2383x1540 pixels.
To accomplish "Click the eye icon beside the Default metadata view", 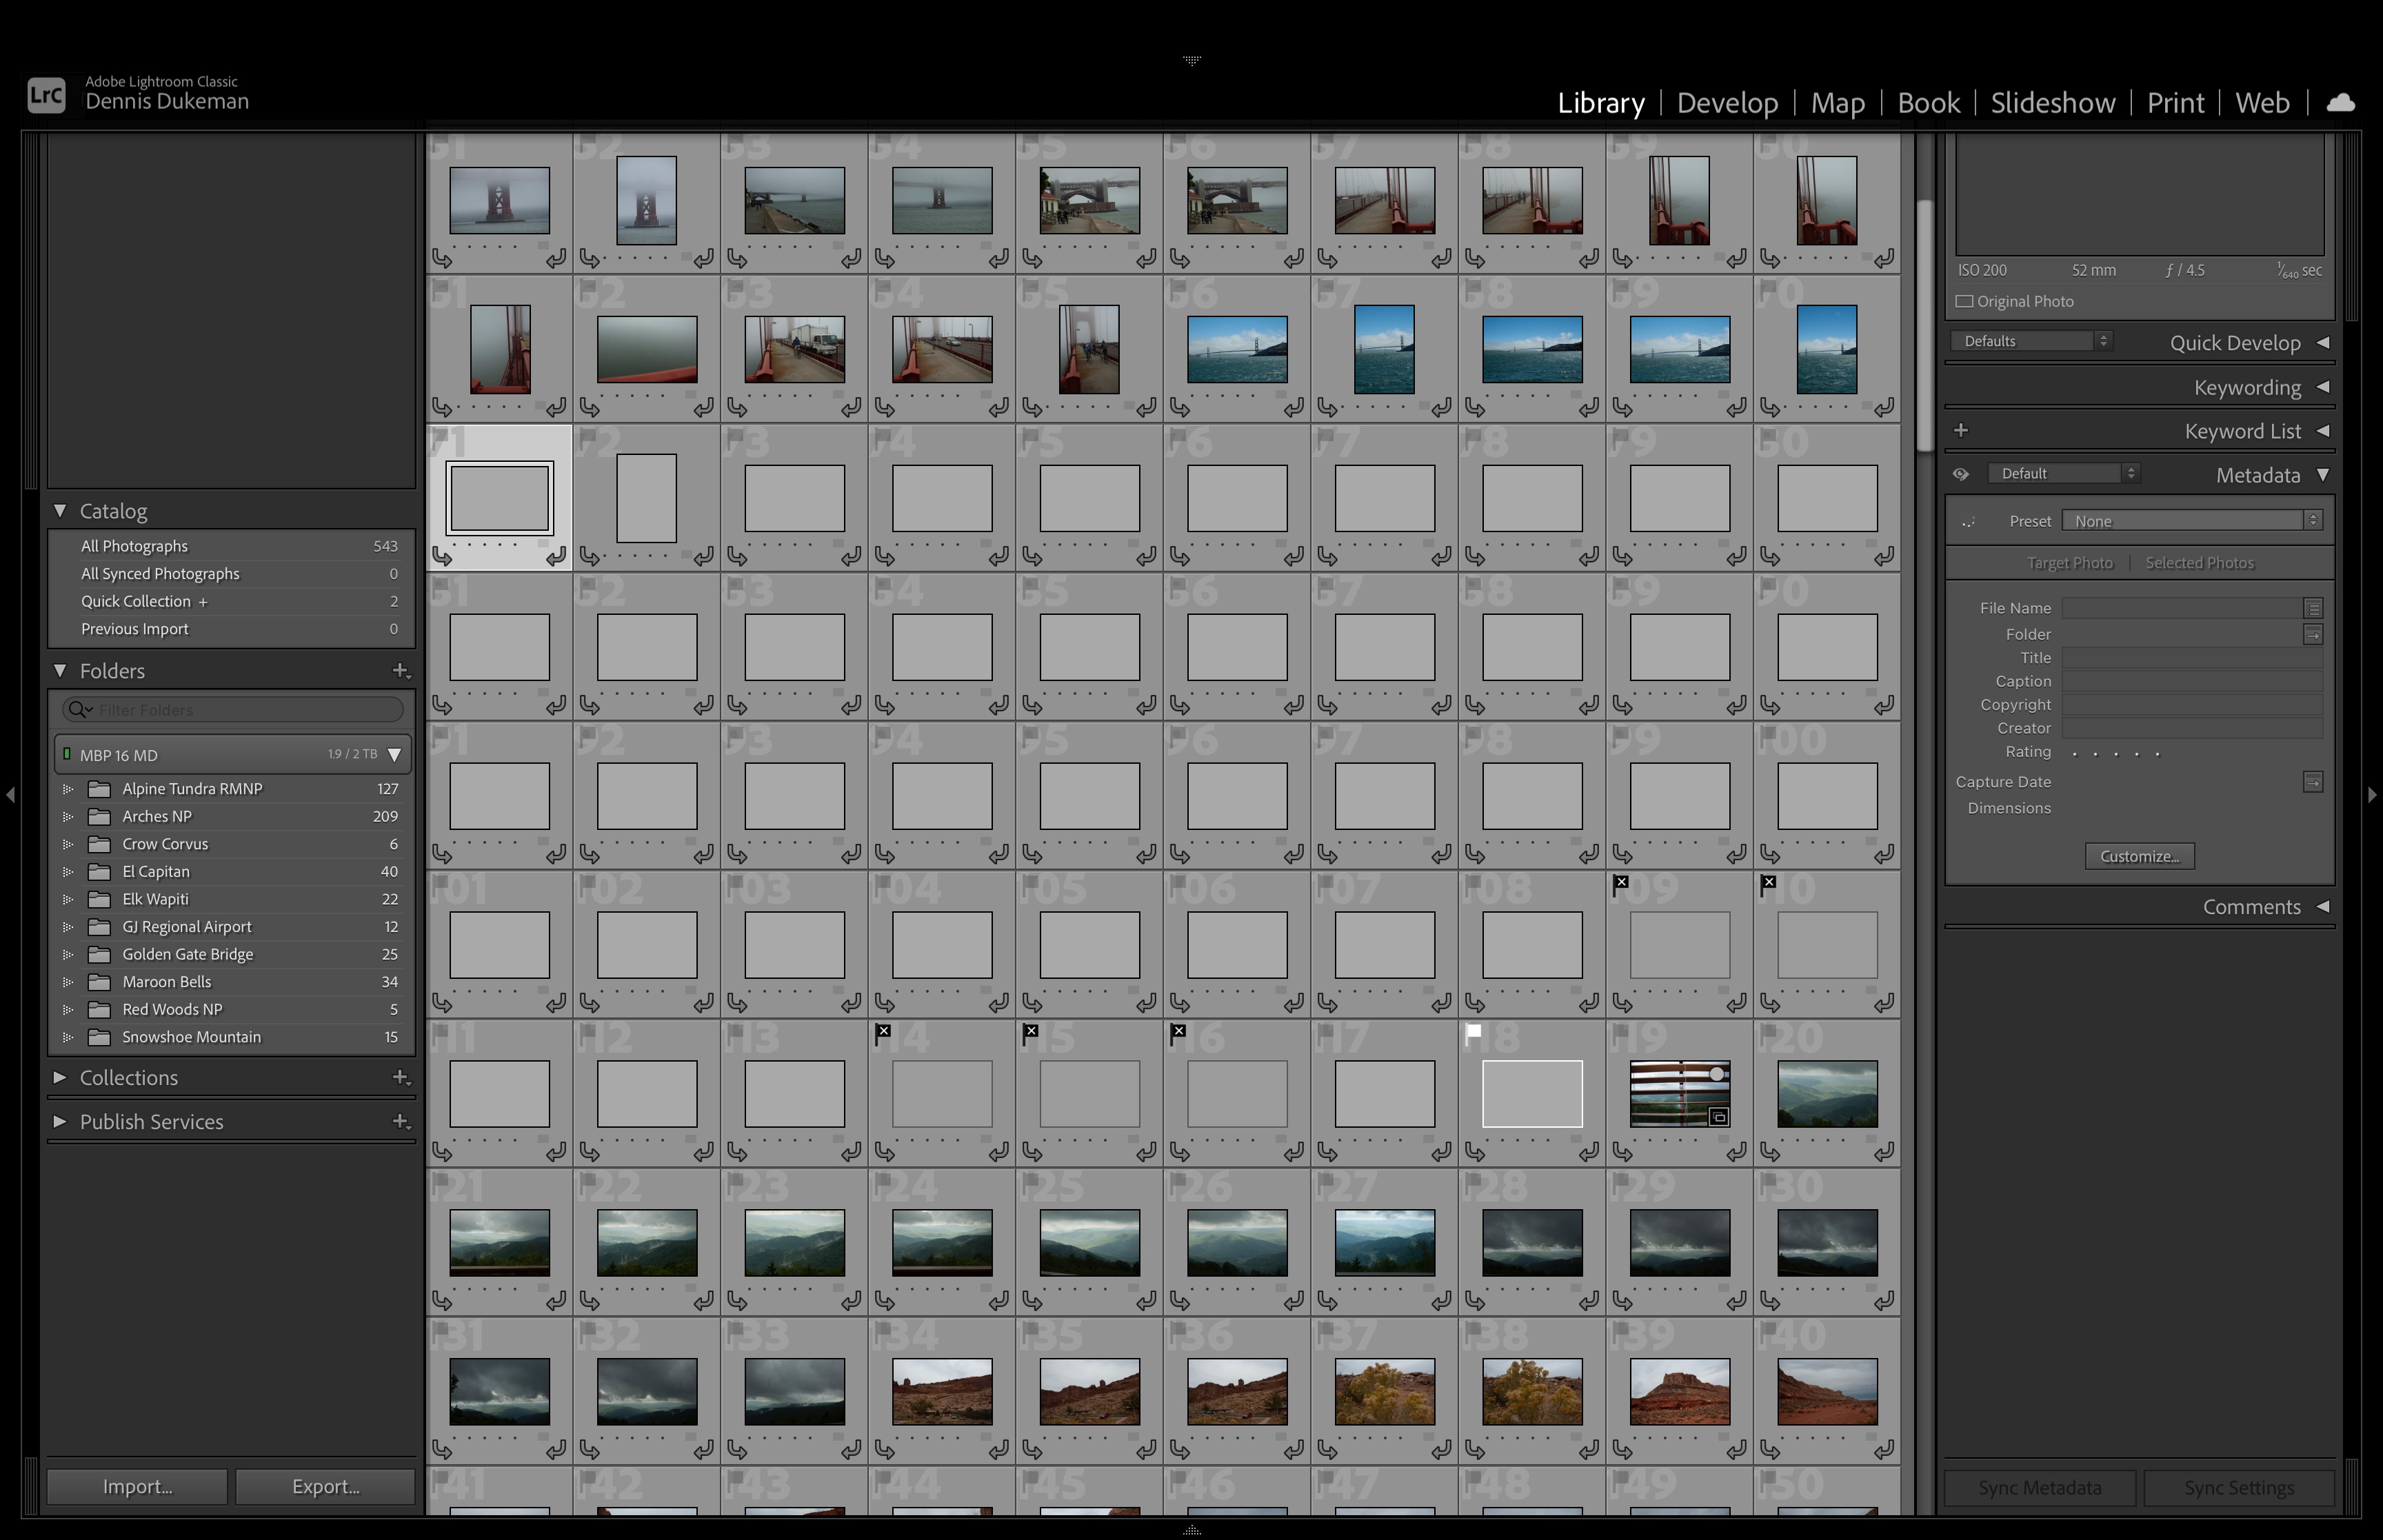I will tap(1961, 473).
